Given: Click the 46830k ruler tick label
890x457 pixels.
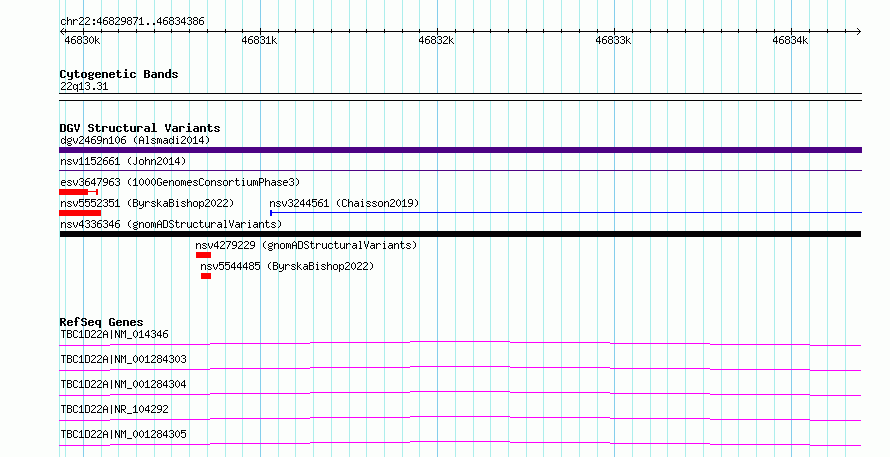Looking at the screenshot, I should pyautogui.click(x=82, y=40).
